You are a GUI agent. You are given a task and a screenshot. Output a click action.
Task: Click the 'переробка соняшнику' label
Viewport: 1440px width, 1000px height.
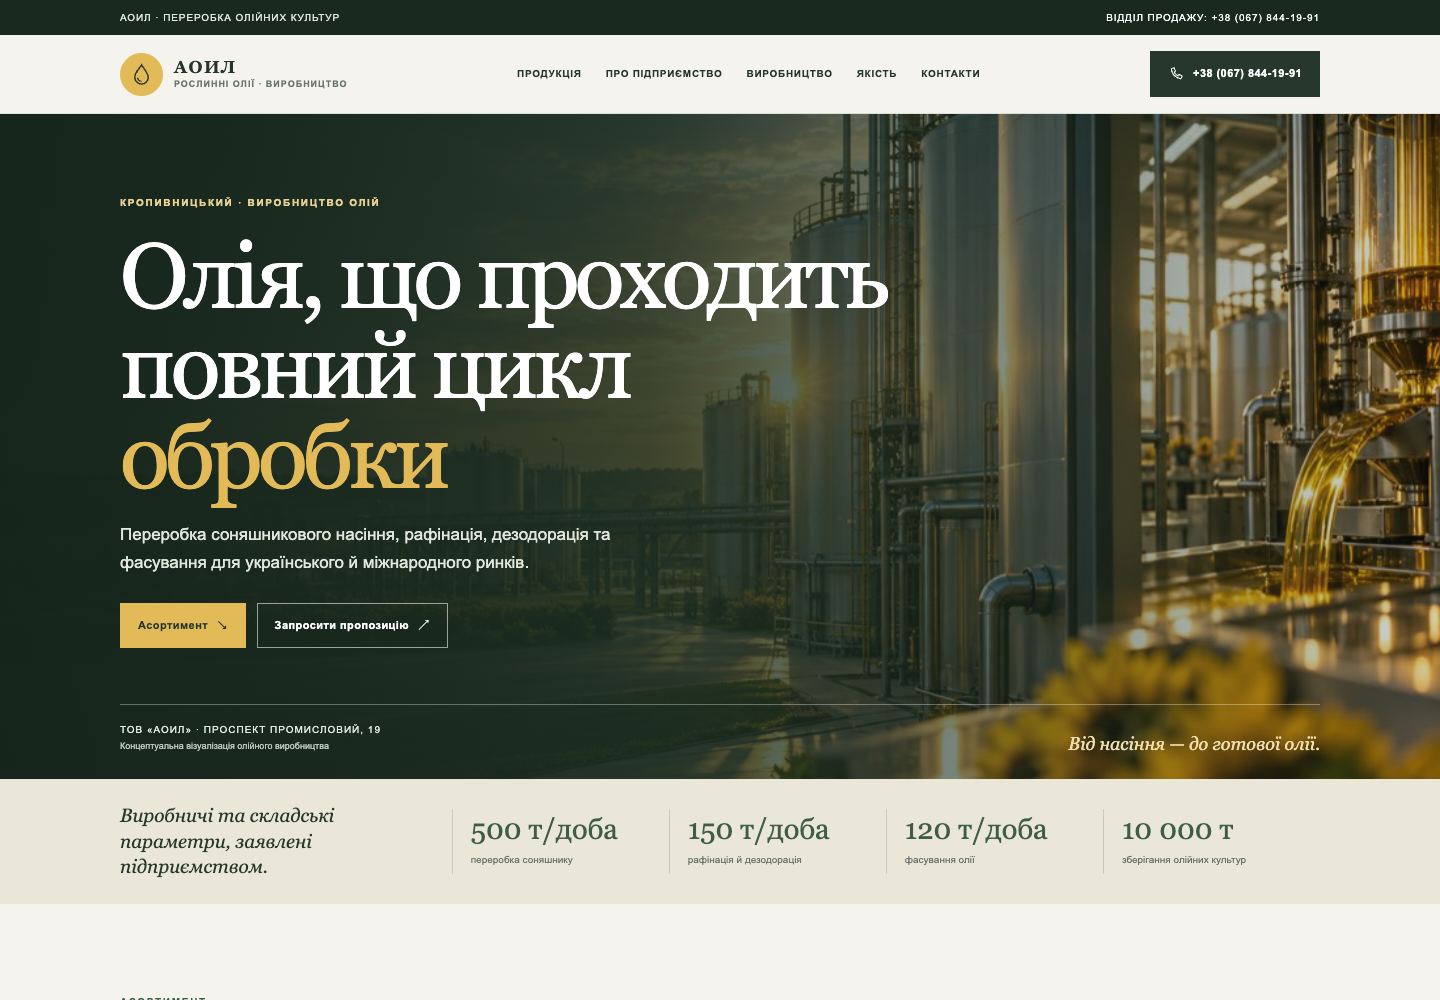522,860
